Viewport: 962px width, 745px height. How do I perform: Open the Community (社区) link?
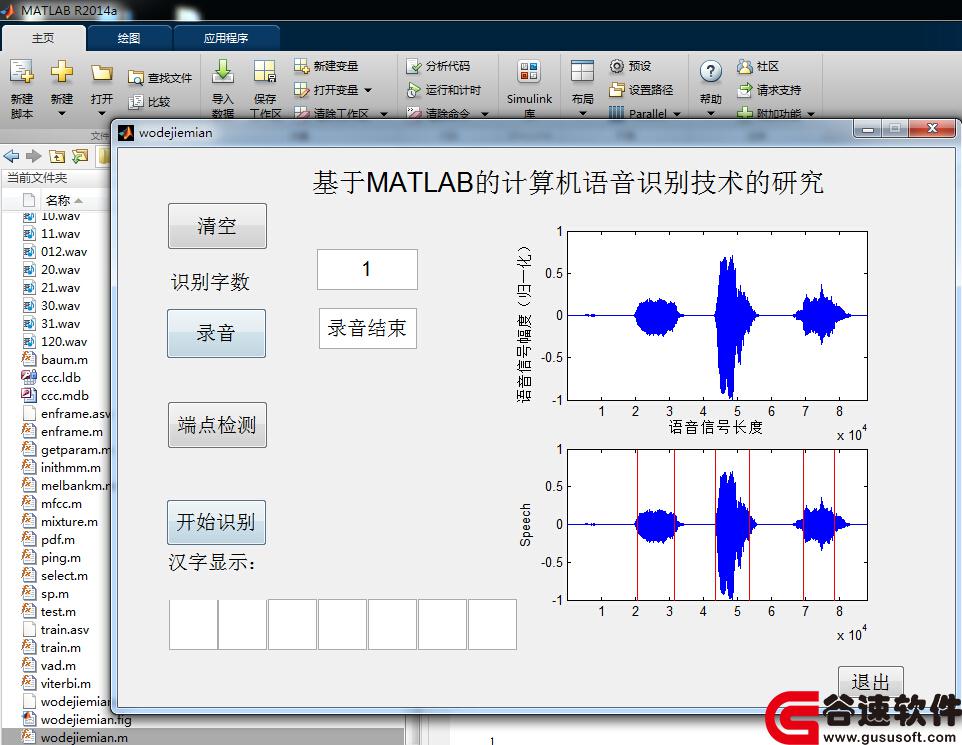point(758,66)
